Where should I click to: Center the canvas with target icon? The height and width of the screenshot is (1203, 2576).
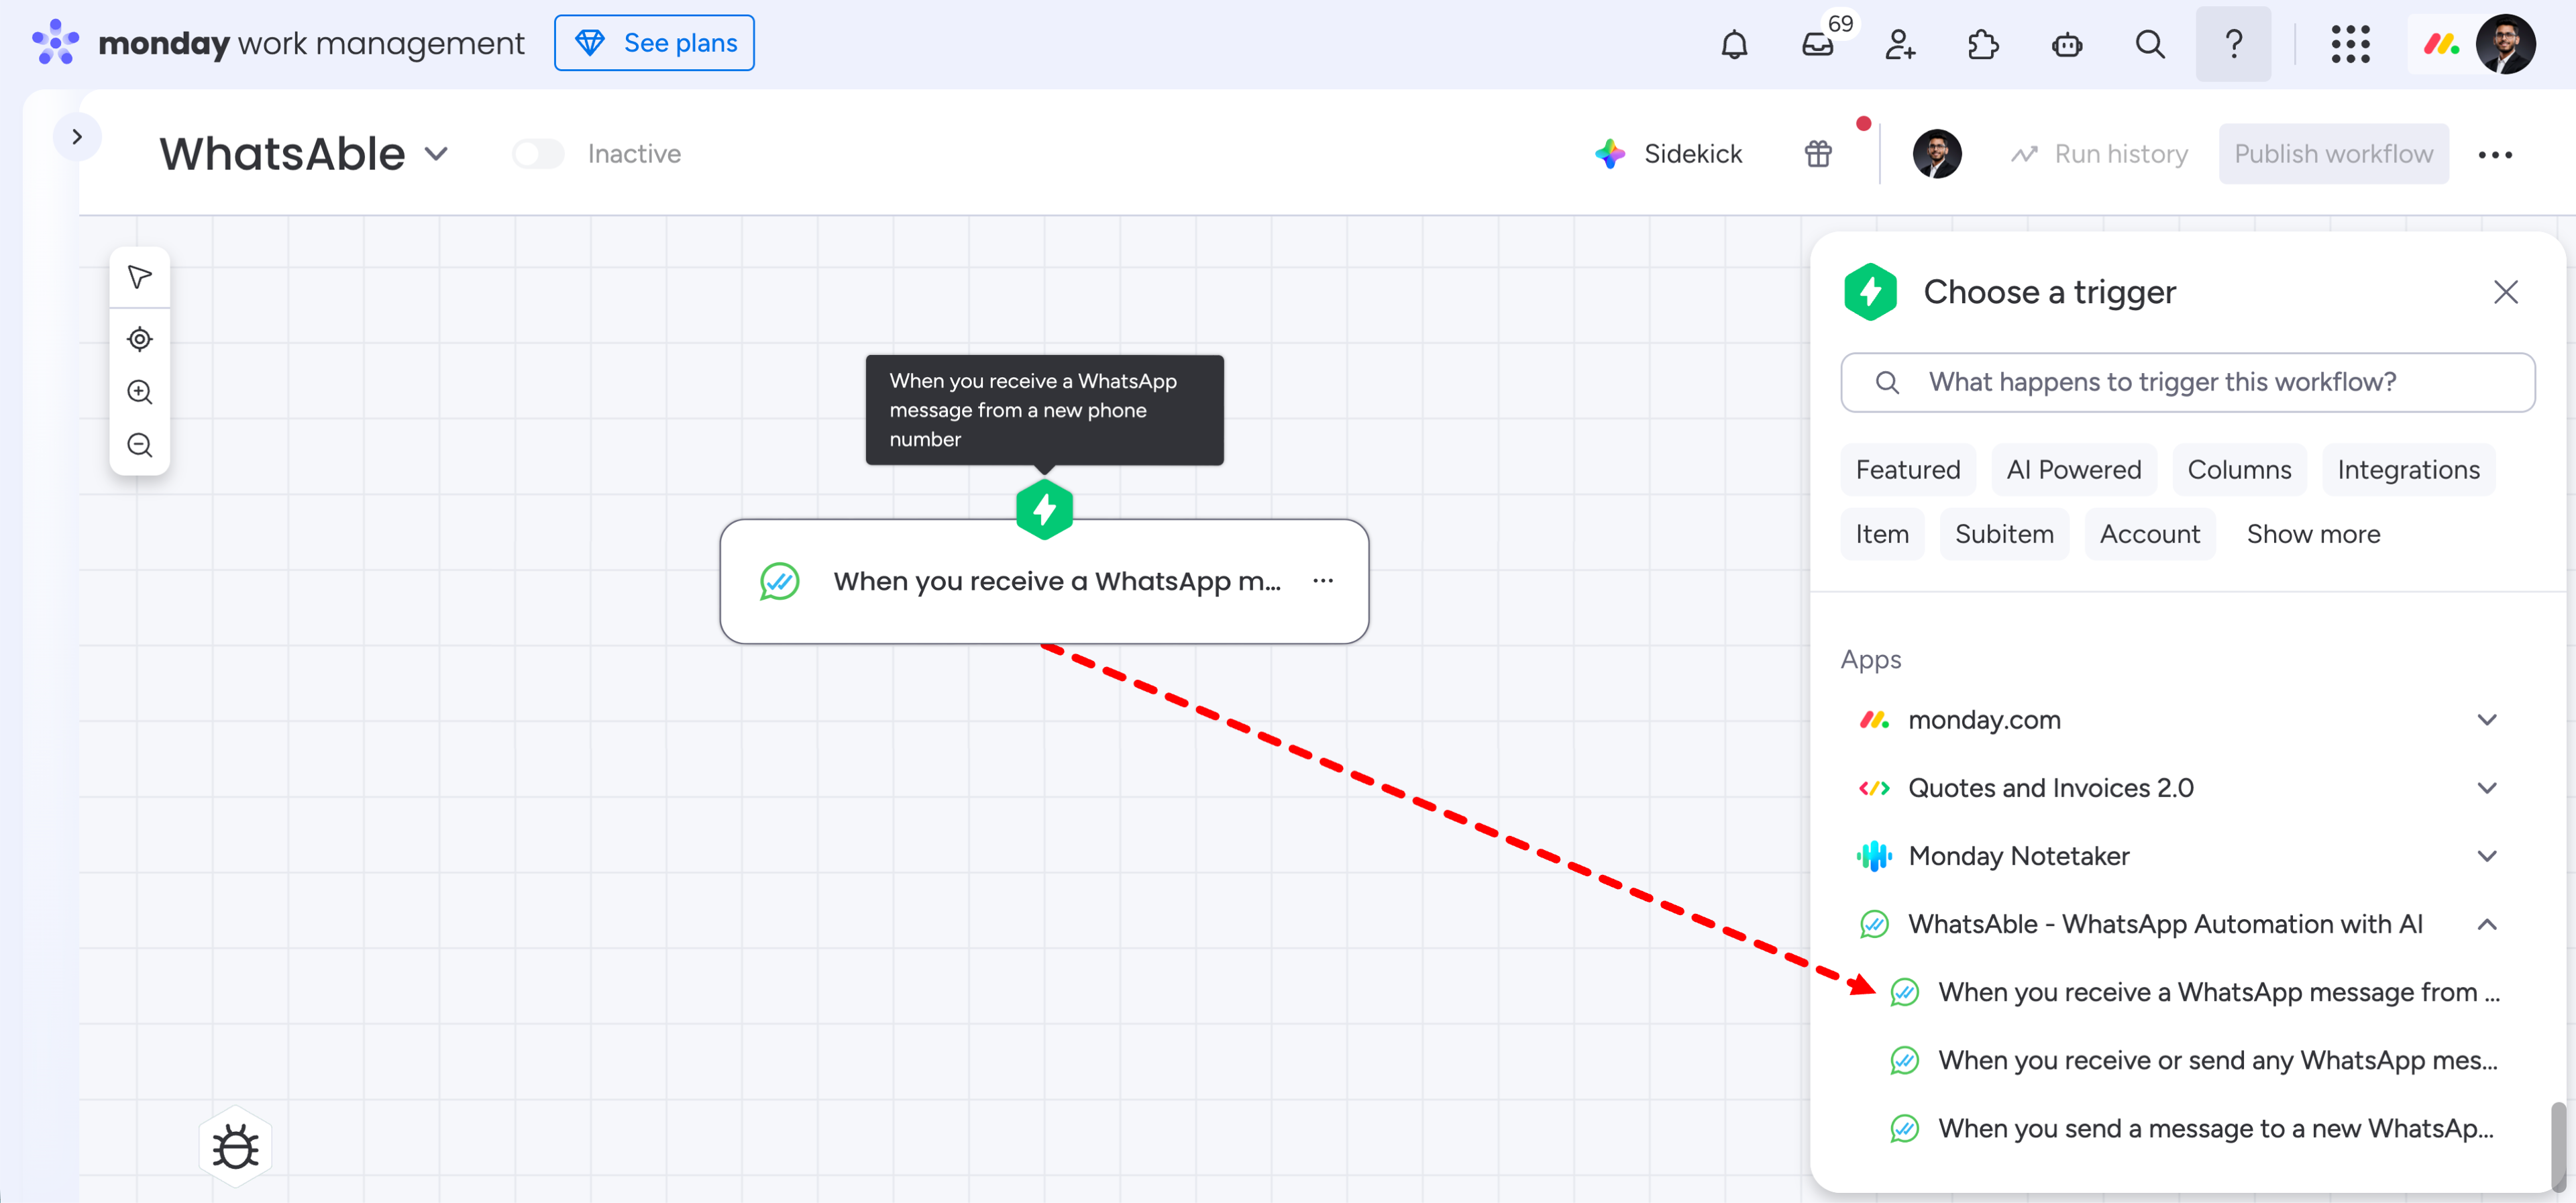(140, 339)
